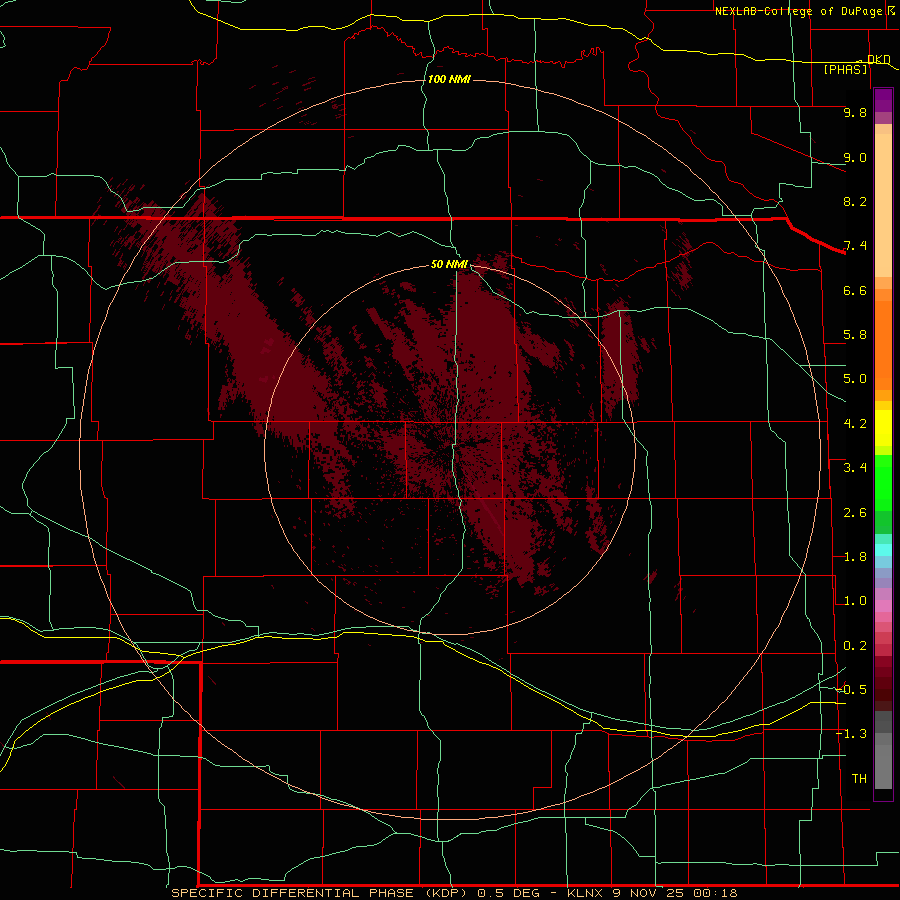Click the 5.8 value on color scale
The image size is (900, 900).
(855, 335)
